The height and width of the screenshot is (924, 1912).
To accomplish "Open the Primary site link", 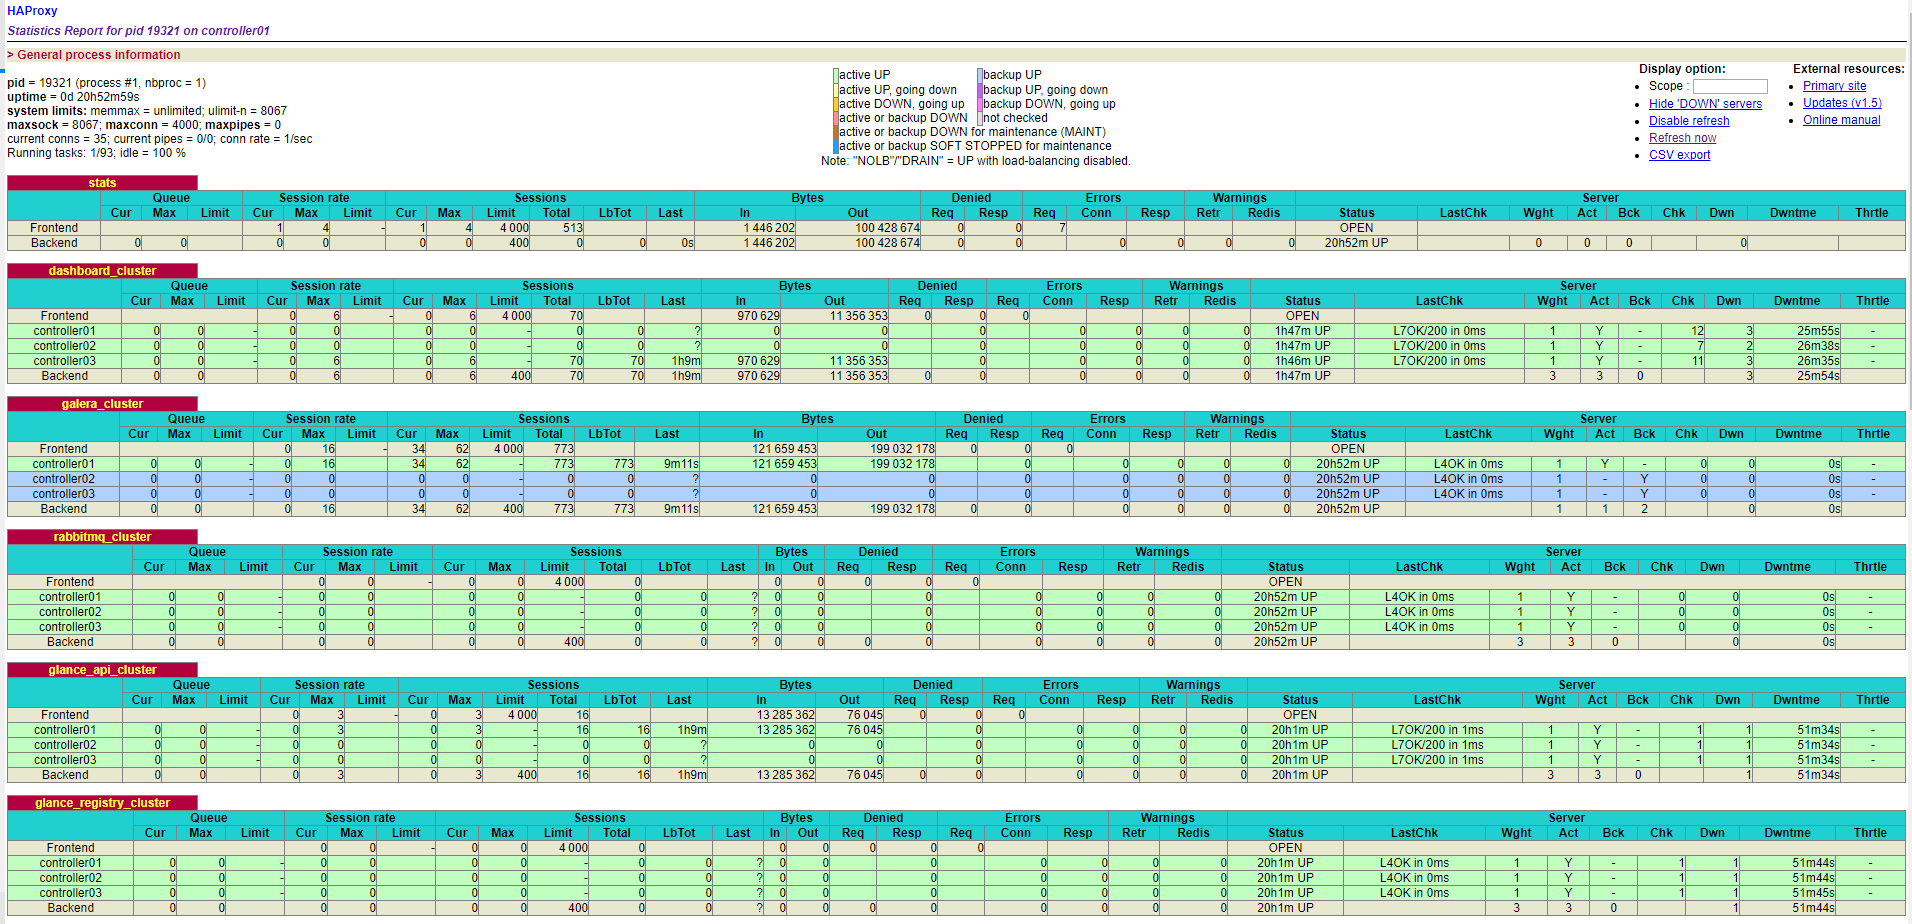I will tap(1834, 86).
